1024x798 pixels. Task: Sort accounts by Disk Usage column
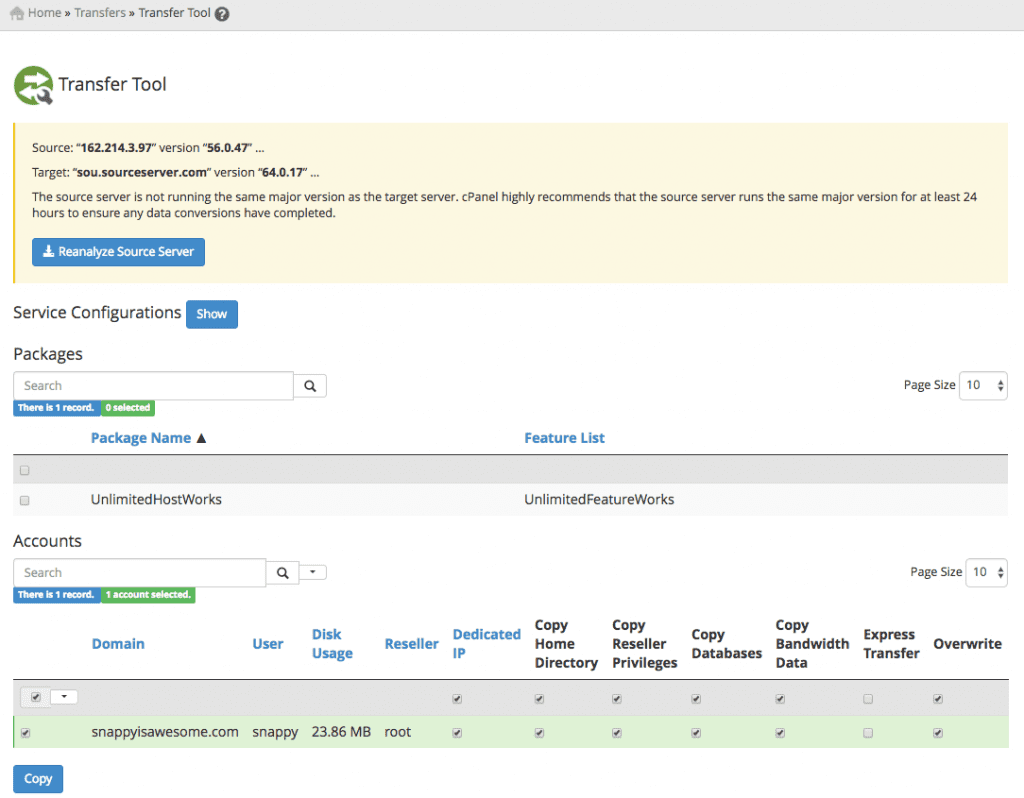click(x=331, y=644)
